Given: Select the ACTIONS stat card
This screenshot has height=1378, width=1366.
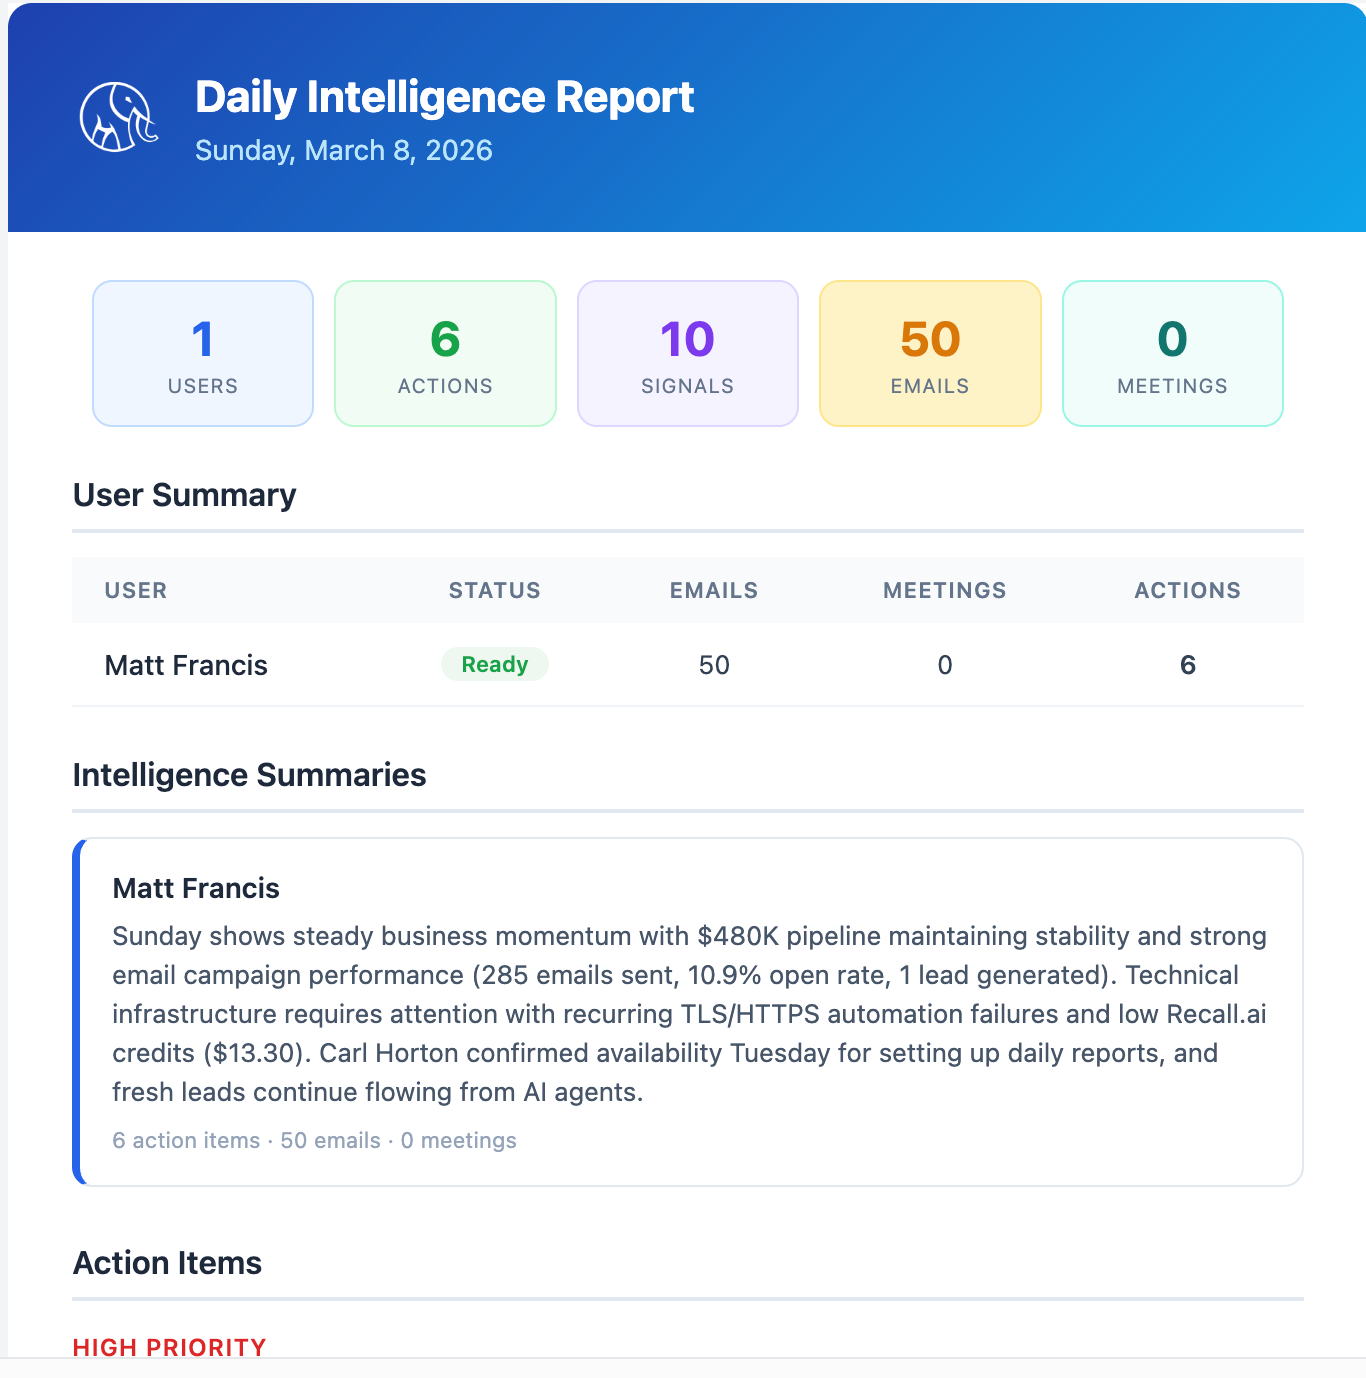Looking at the screenshot, I should (445, 353).
